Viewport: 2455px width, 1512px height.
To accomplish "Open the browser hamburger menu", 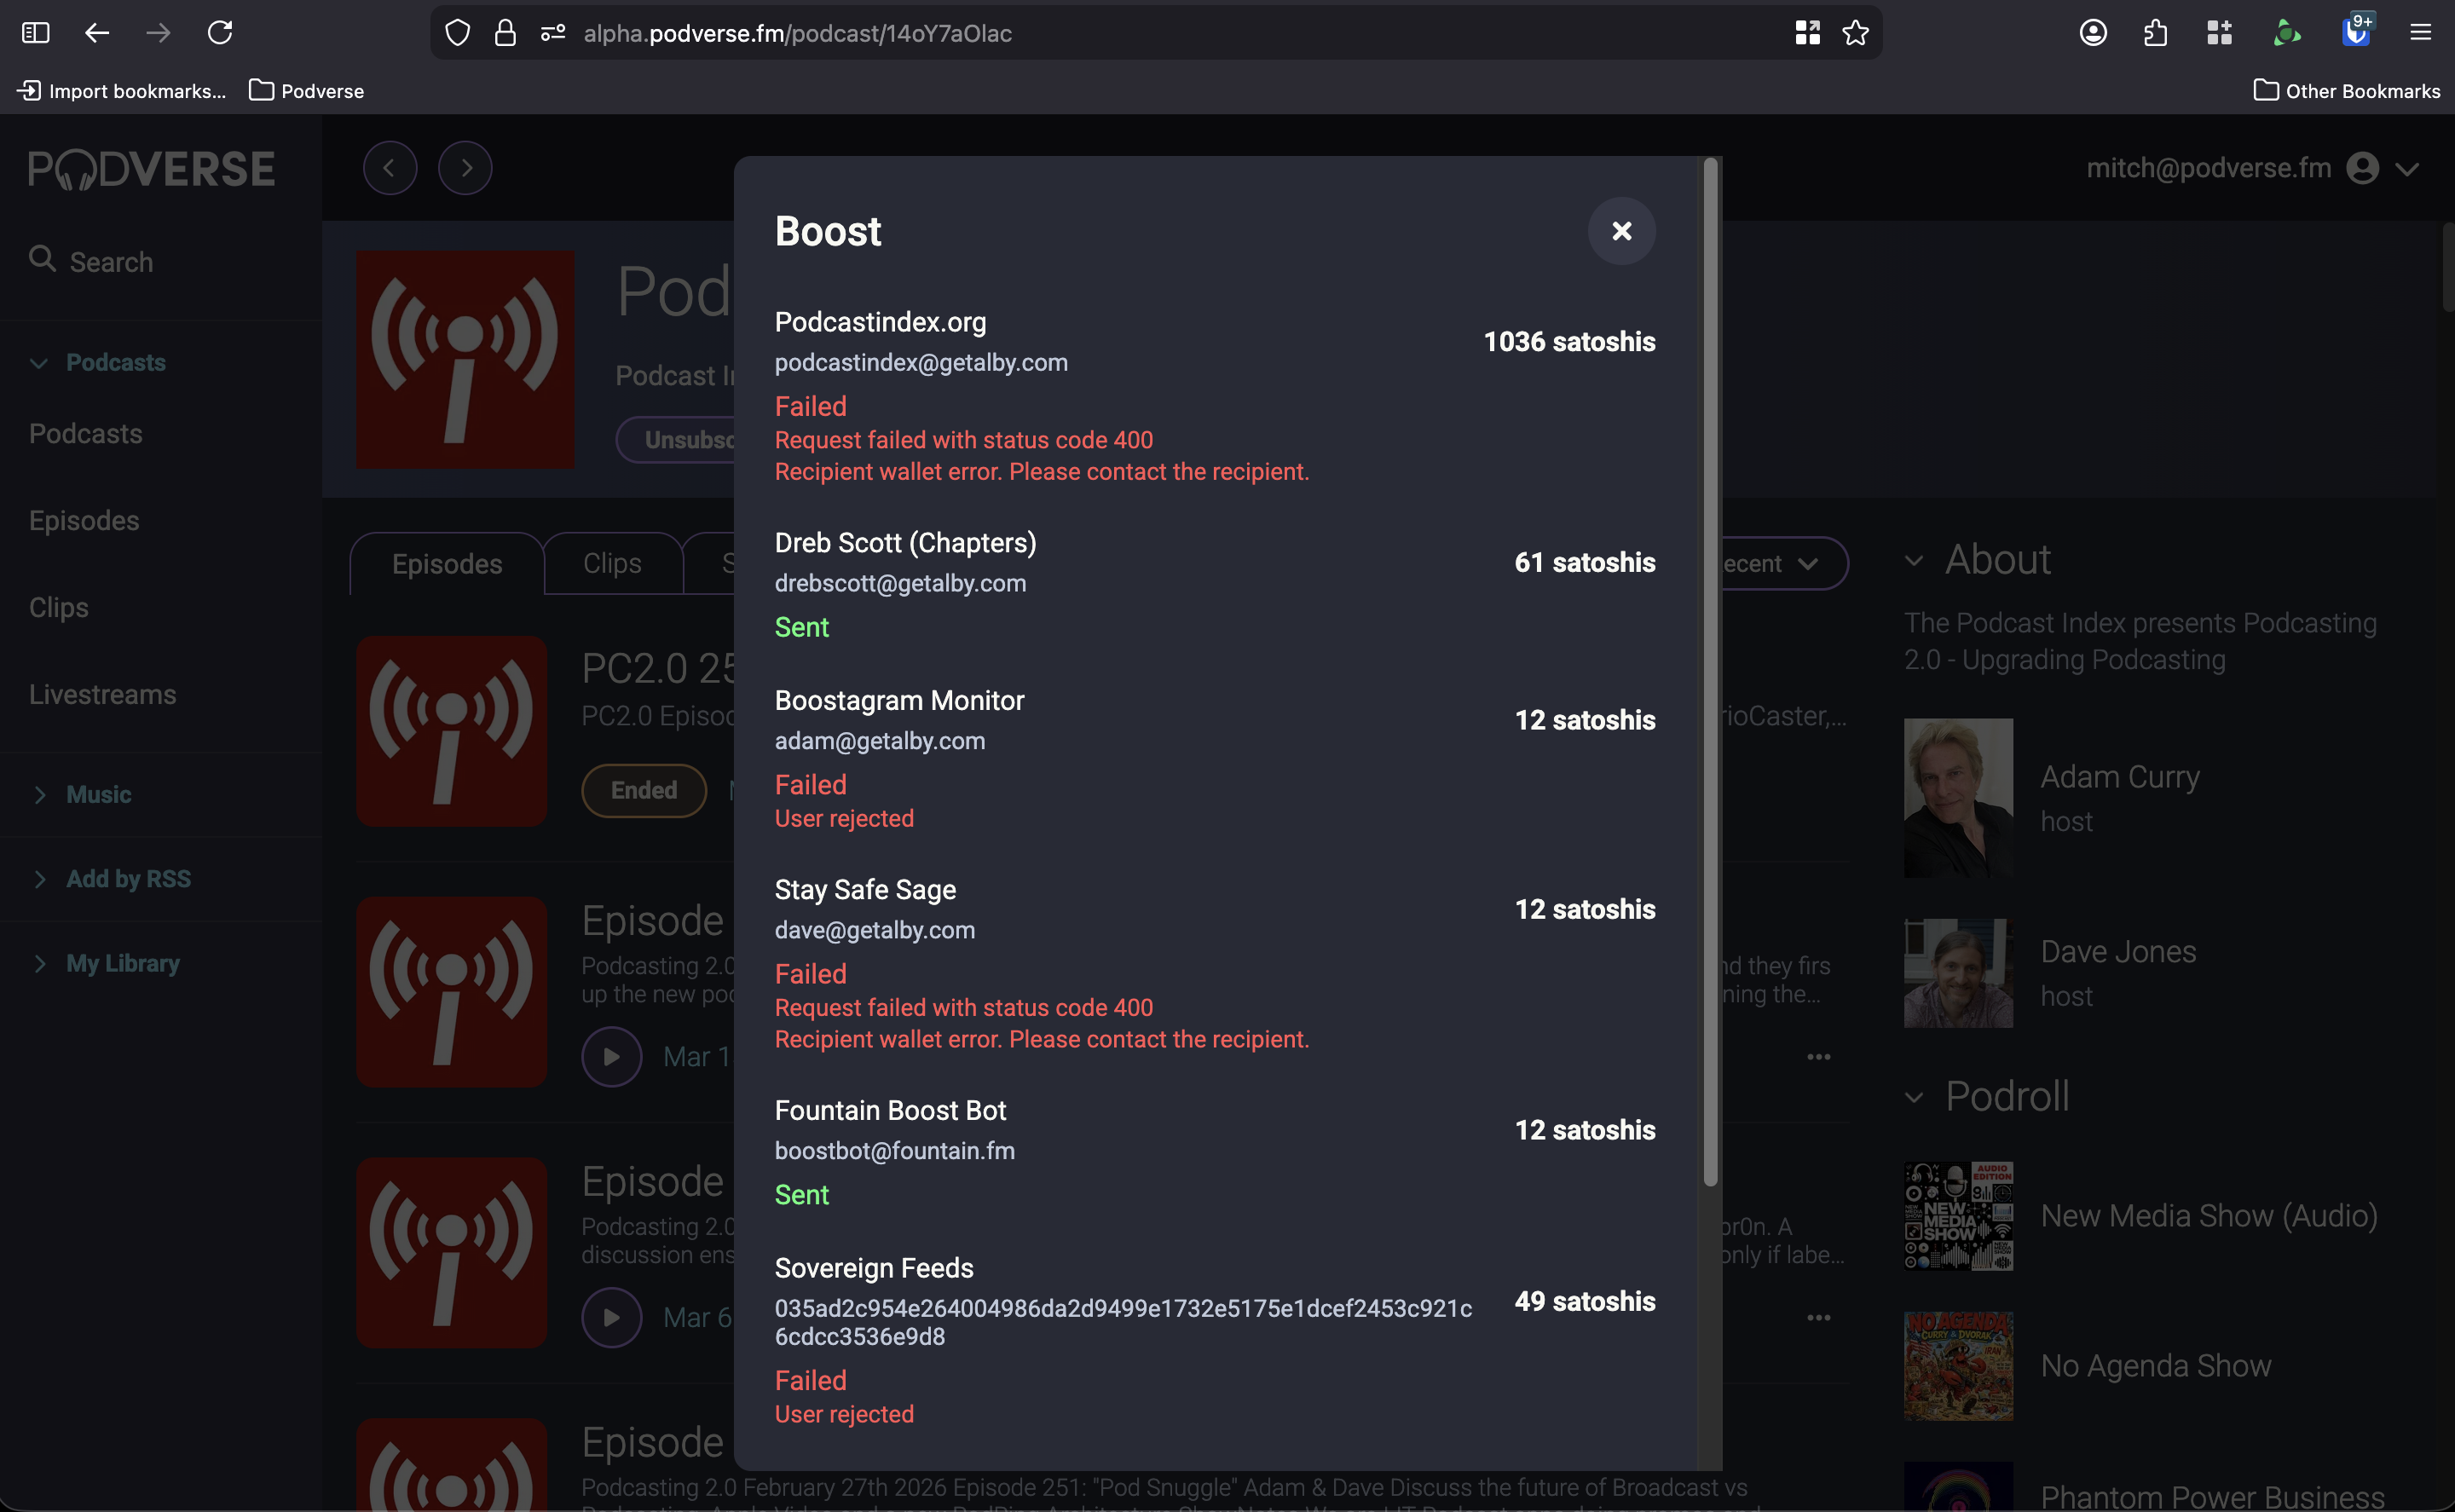I will [x=2420, y=33].
